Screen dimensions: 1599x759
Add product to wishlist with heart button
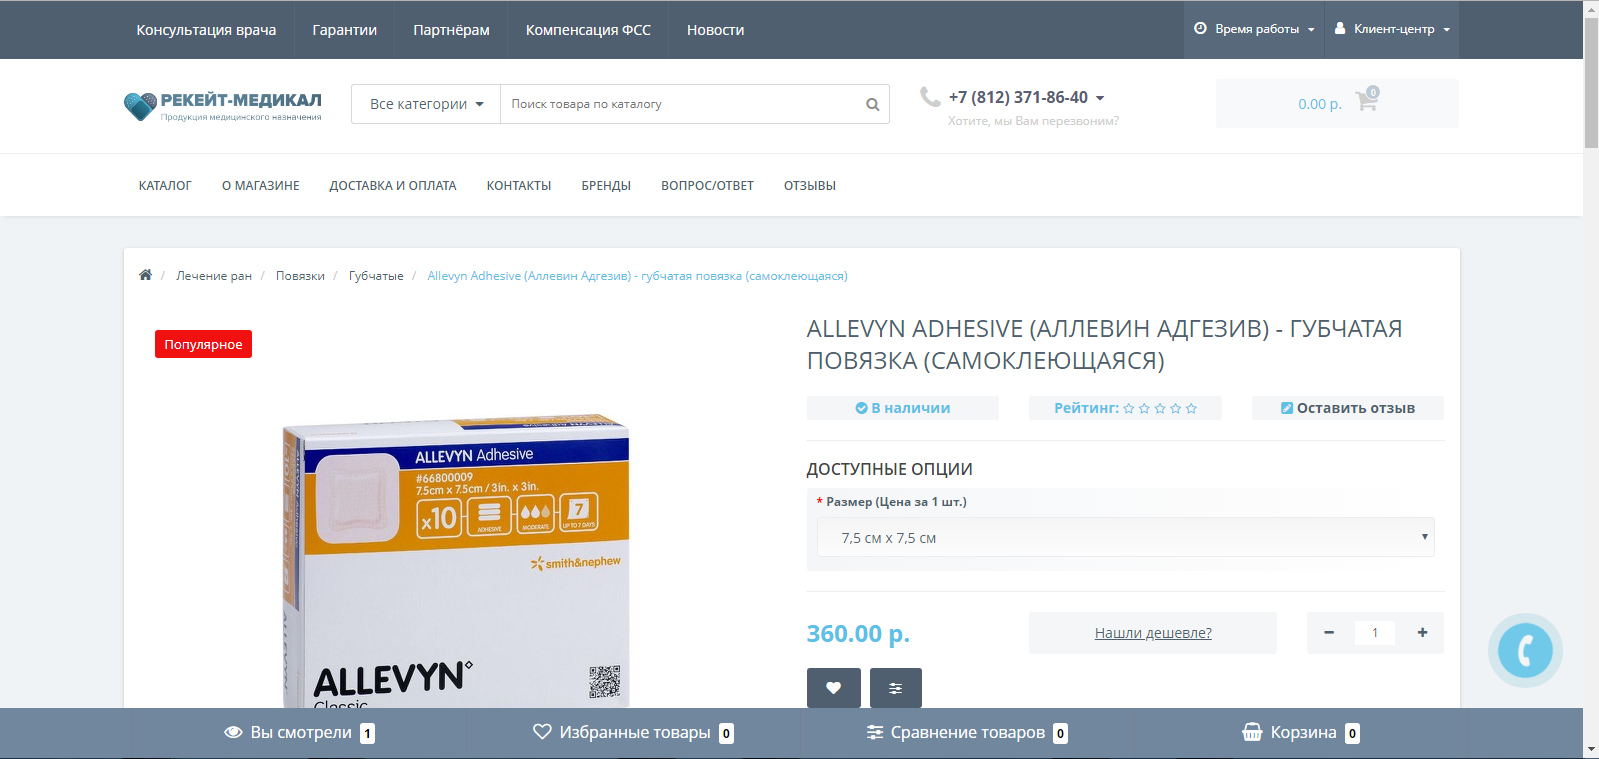833,688
